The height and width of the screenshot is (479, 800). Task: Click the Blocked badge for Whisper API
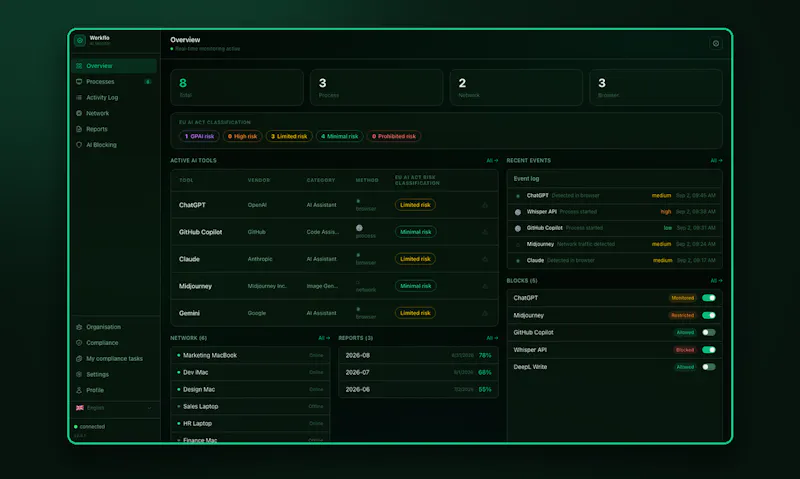click(685, 350)
